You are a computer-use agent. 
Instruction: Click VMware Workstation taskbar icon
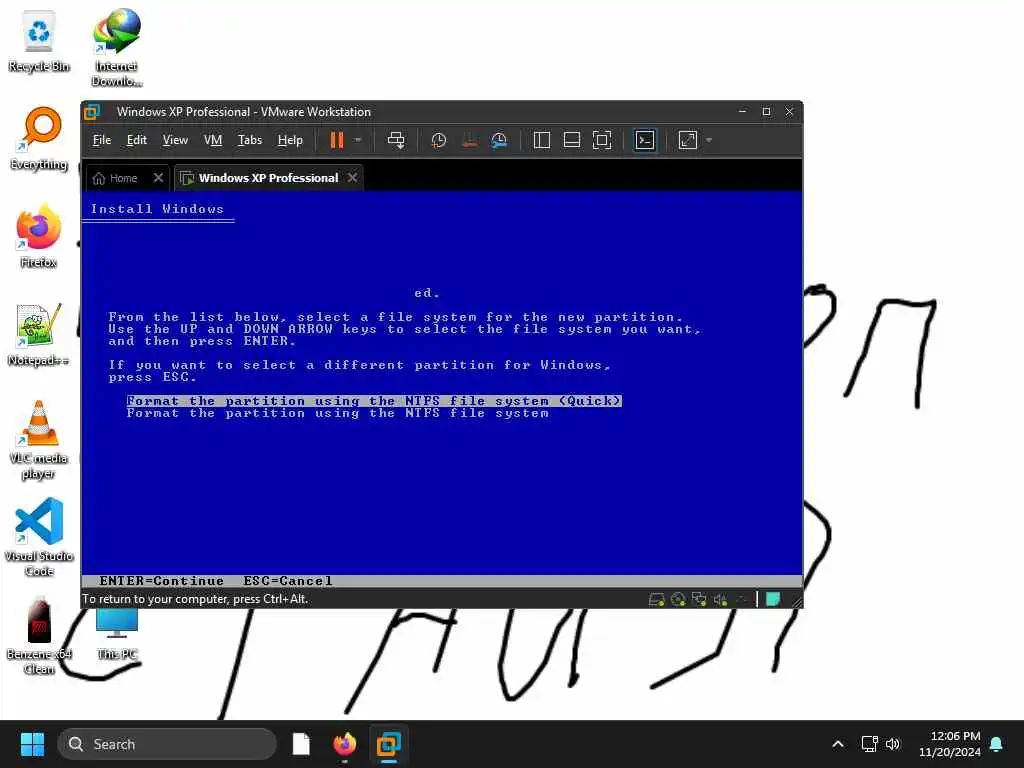coord(389,744)
